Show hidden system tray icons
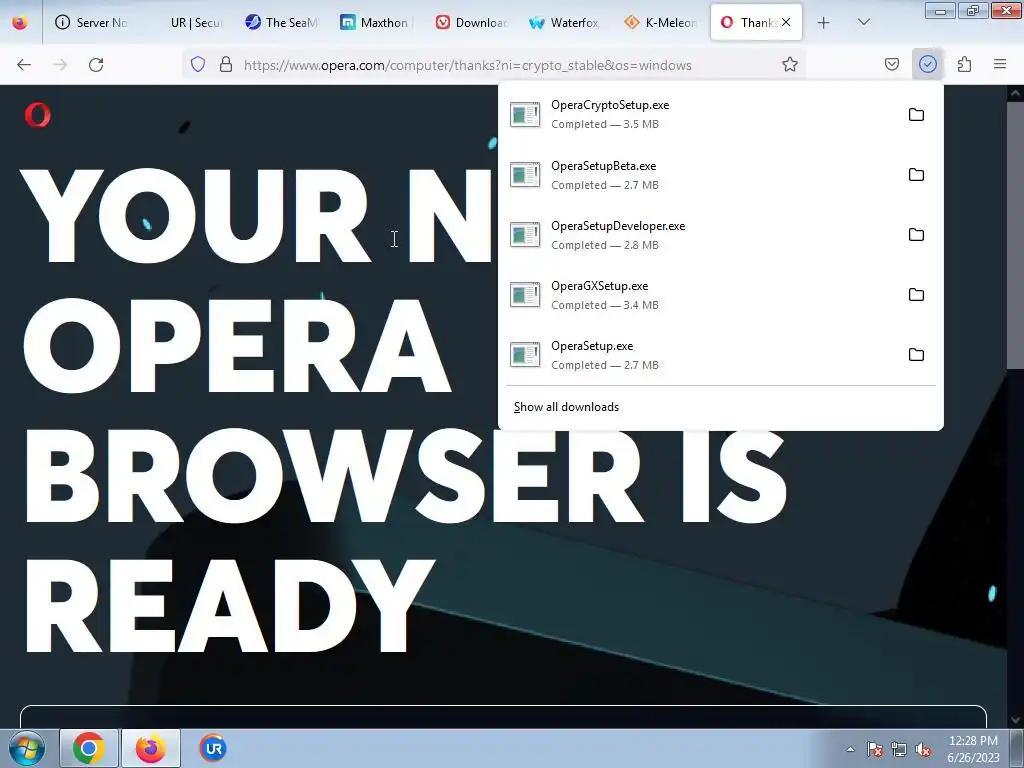Screen dimensions: 1024x768 coord(850,749)
